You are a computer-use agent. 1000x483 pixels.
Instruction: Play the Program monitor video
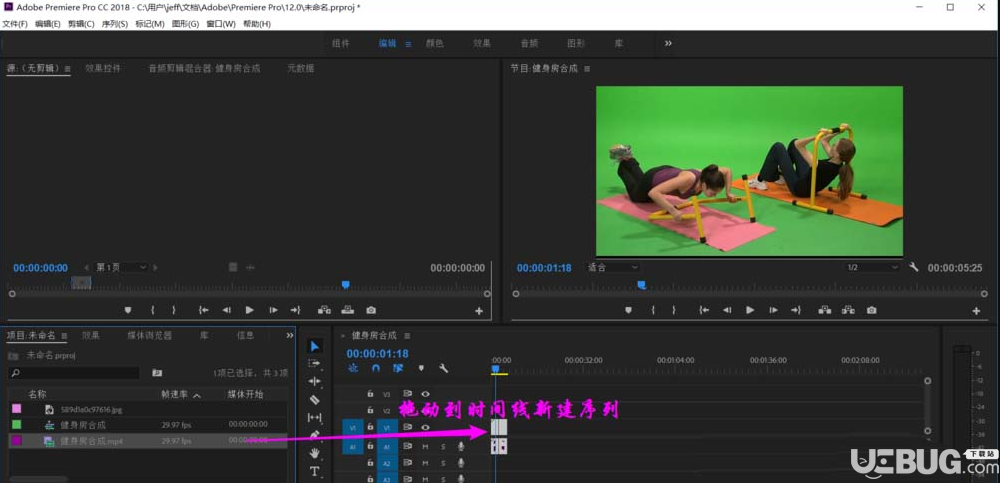(750, 310)
